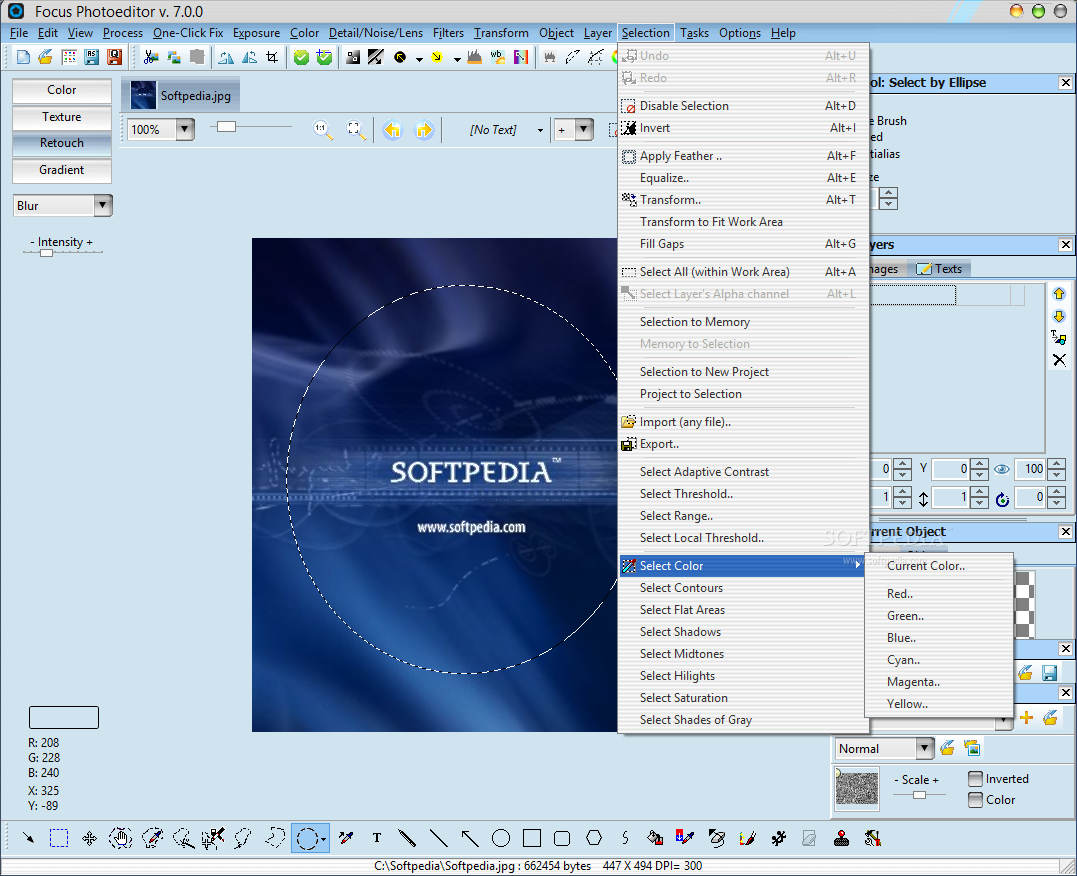Image resolution: width=1077 pixels, height=876 pixels.
Task: Select the rounded rectangle shape tool
Action: click(x=562, y=838)
